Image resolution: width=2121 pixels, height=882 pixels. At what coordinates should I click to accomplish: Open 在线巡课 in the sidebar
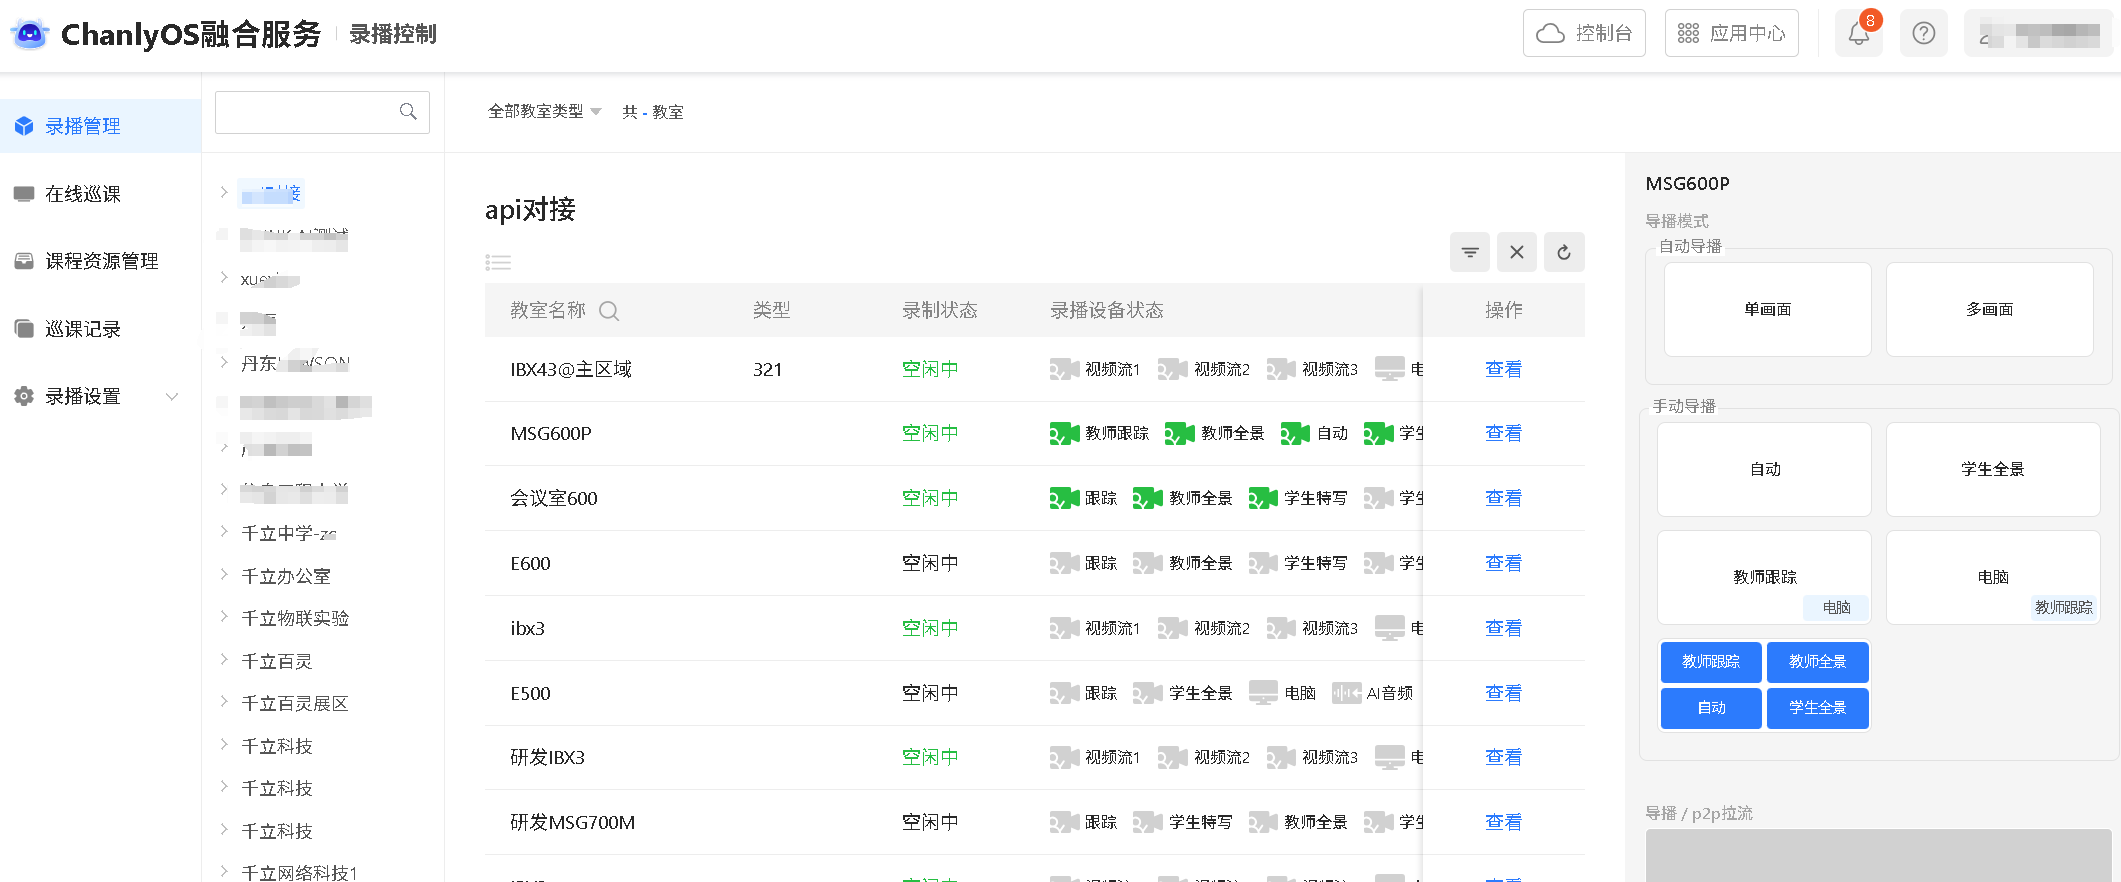(x=83, y=194)
